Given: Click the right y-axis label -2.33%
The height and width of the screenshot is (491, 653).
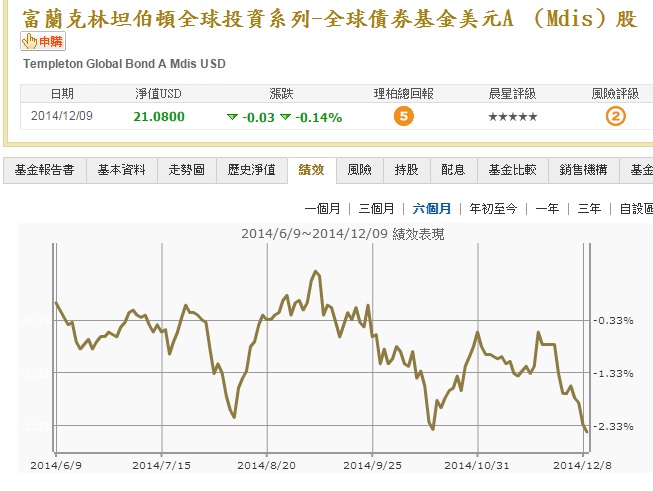Looking at the screenshot, I should 614,426.
